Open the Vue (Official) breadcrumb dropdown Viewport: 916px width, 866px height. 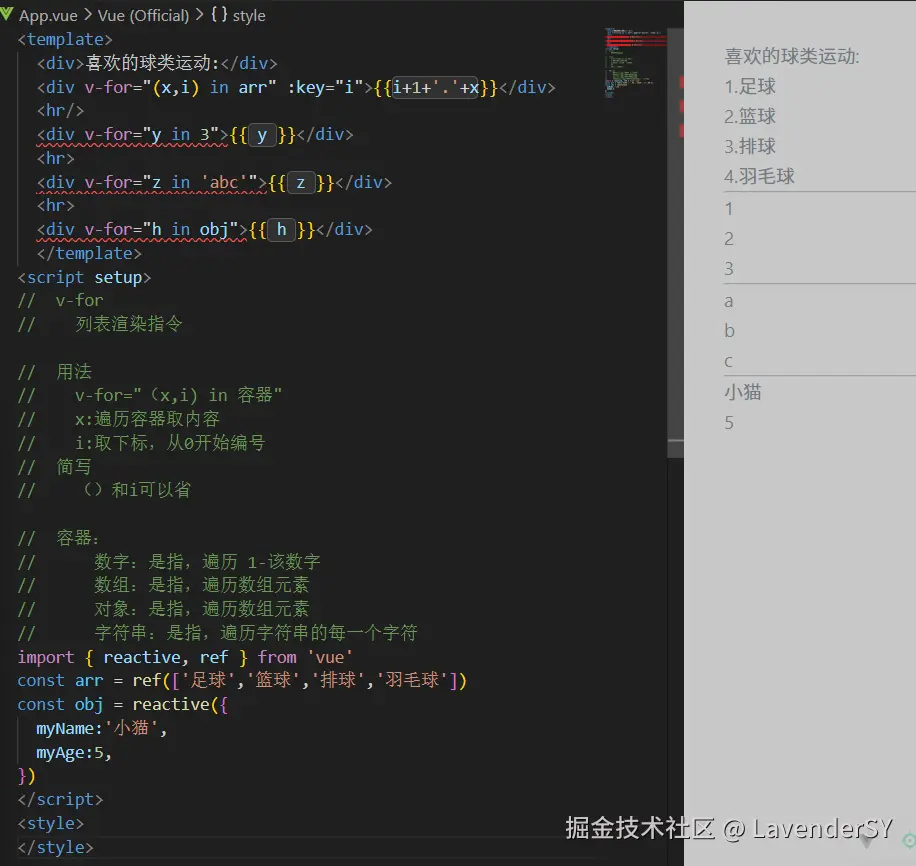tap(143, 15)
